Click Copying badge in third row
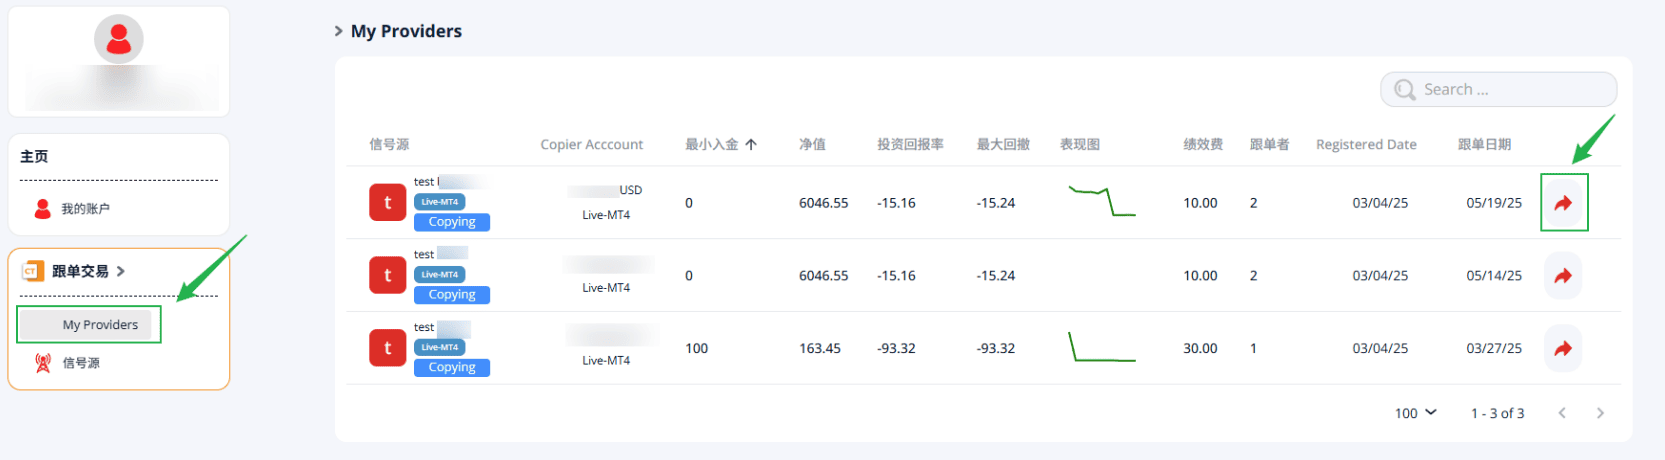Viewport: 1665px width, 460px height. [452, 368]
